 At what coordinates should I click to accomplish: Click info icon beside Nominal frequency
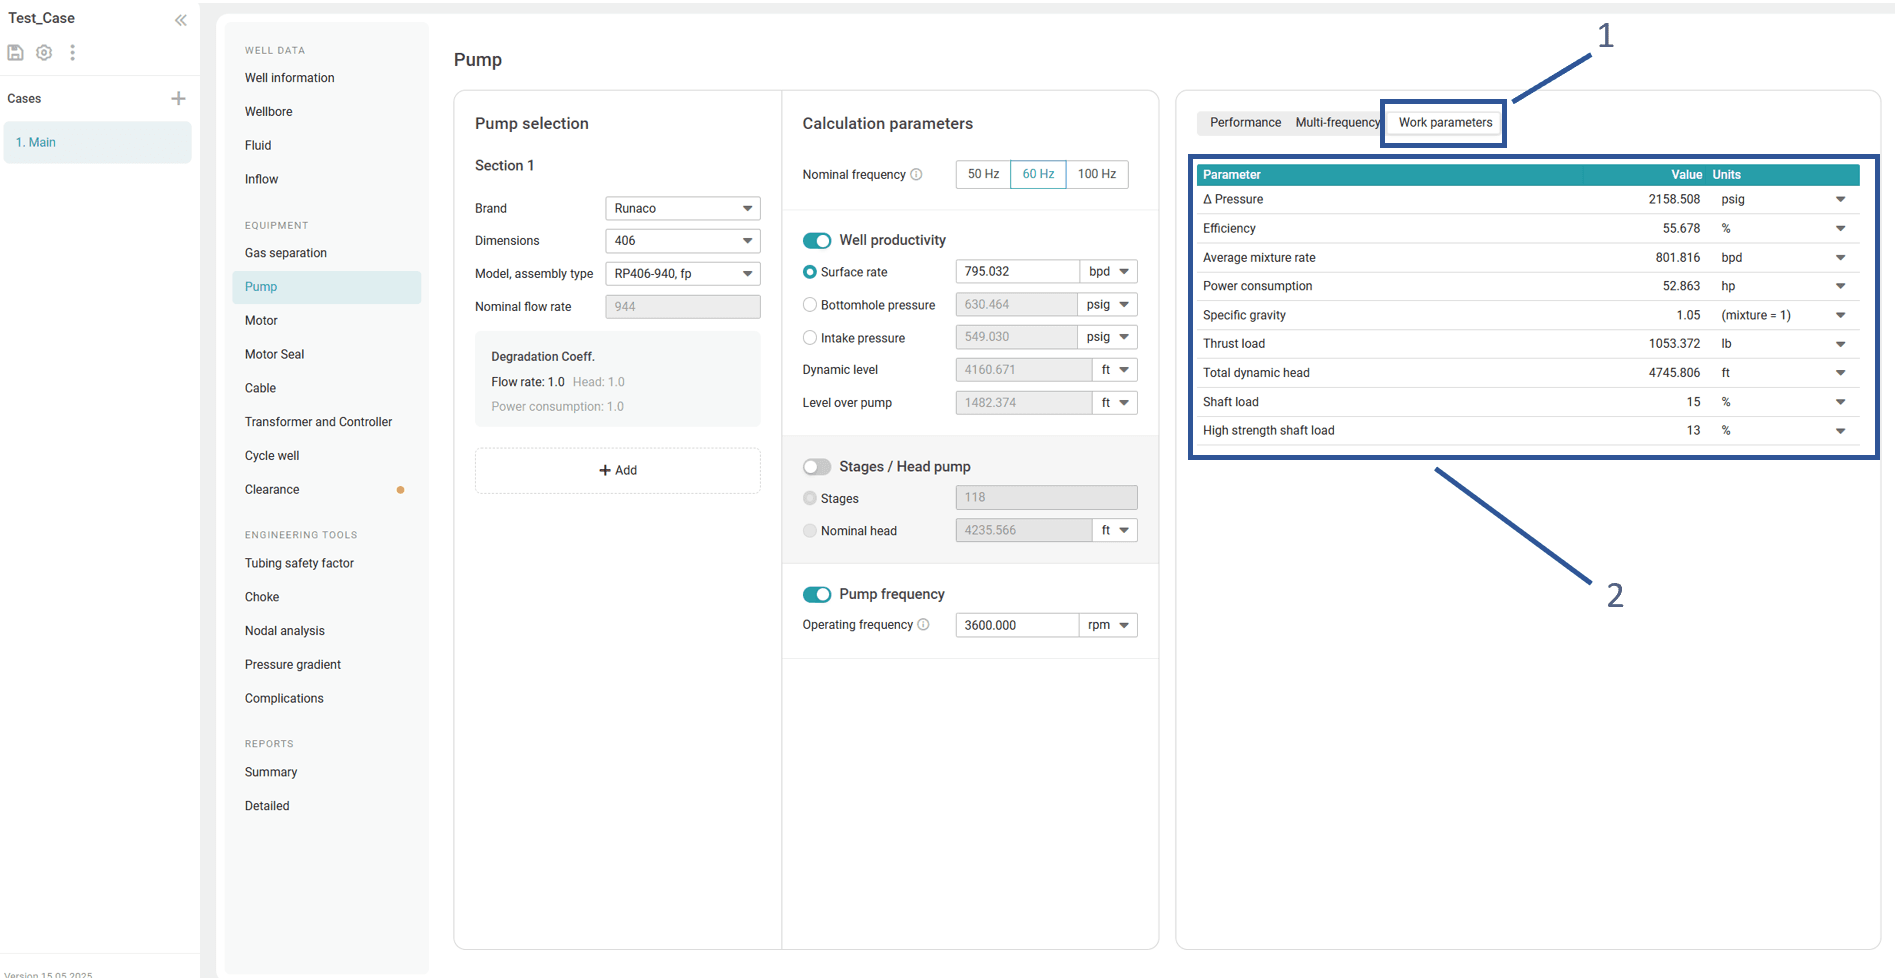[916, 175]
